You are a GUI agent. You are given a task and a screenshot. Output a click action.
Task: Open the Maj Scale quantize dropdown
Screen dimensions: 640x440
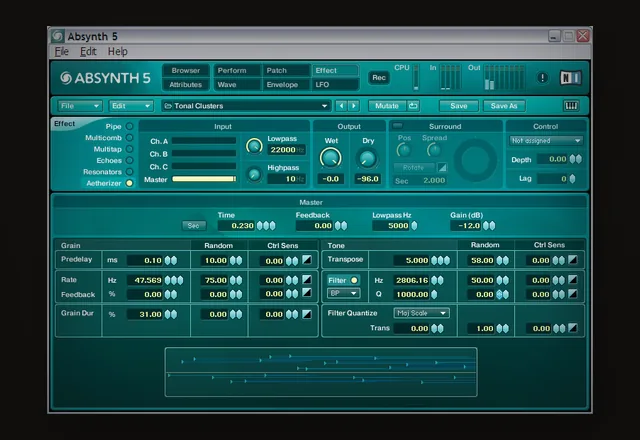click(x=422, y=313)
